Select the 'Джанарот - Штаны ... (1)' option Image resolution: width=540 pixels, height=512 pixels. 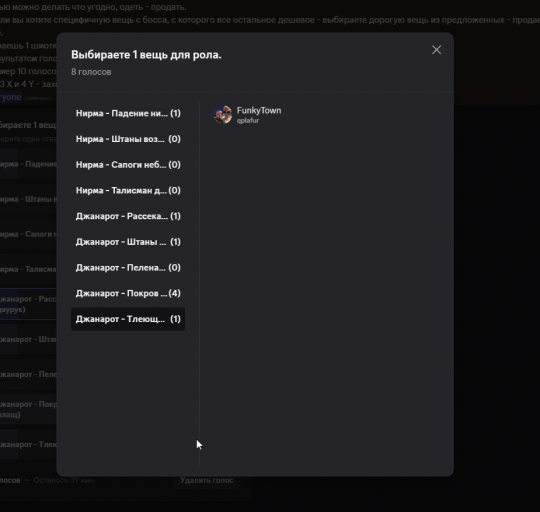[128, 242]
